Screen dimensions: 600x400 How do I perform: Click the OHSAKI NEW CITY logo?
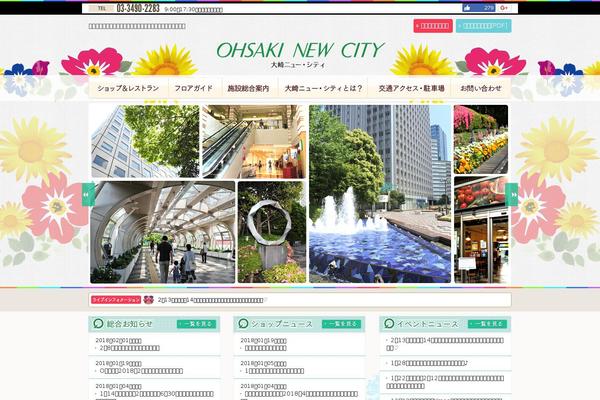[300, 50]
